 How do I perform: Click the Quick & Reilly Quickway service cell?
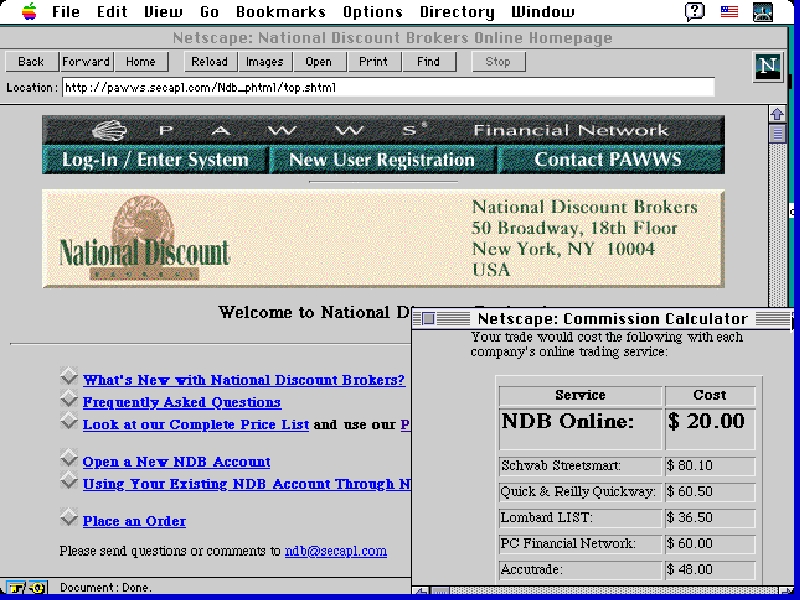pyautogui.click(x=580, y=492)
